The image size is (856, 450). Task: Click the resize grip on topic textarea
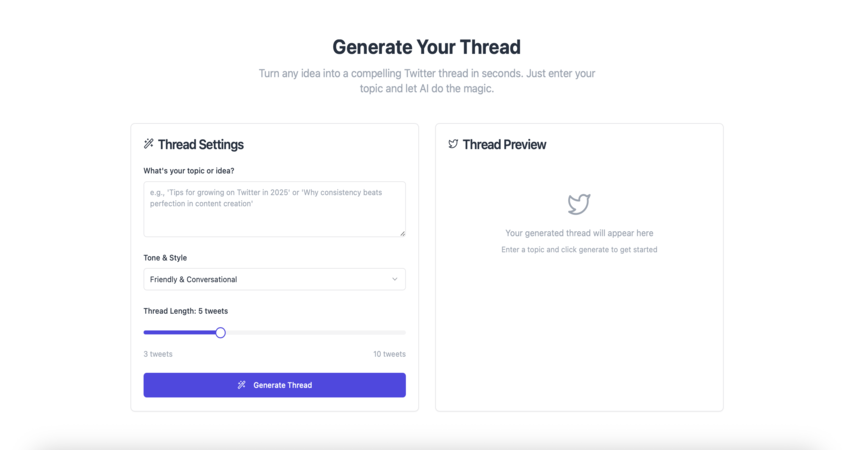402,233
